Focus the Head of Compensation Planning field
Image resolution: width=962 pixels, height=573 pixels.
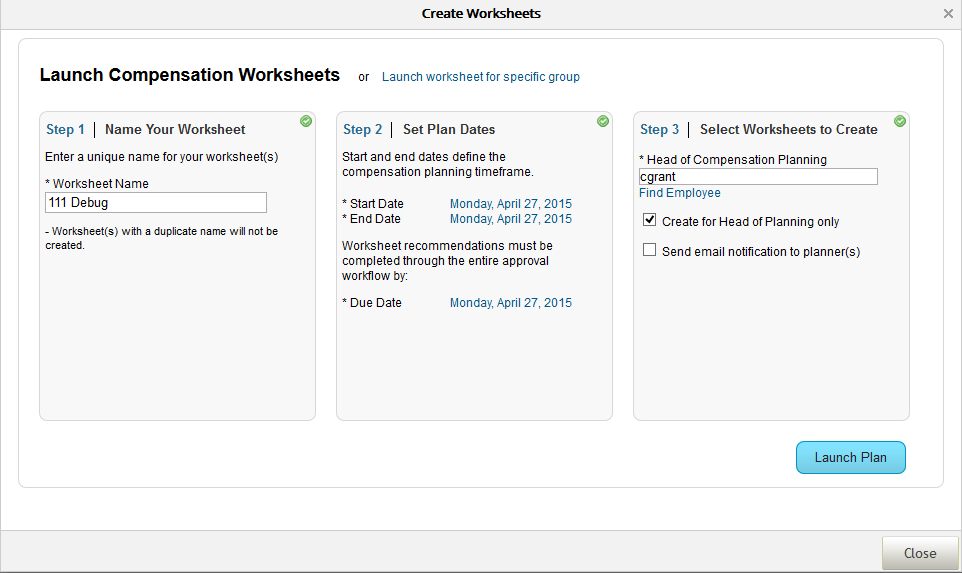[x=758, y=177]
